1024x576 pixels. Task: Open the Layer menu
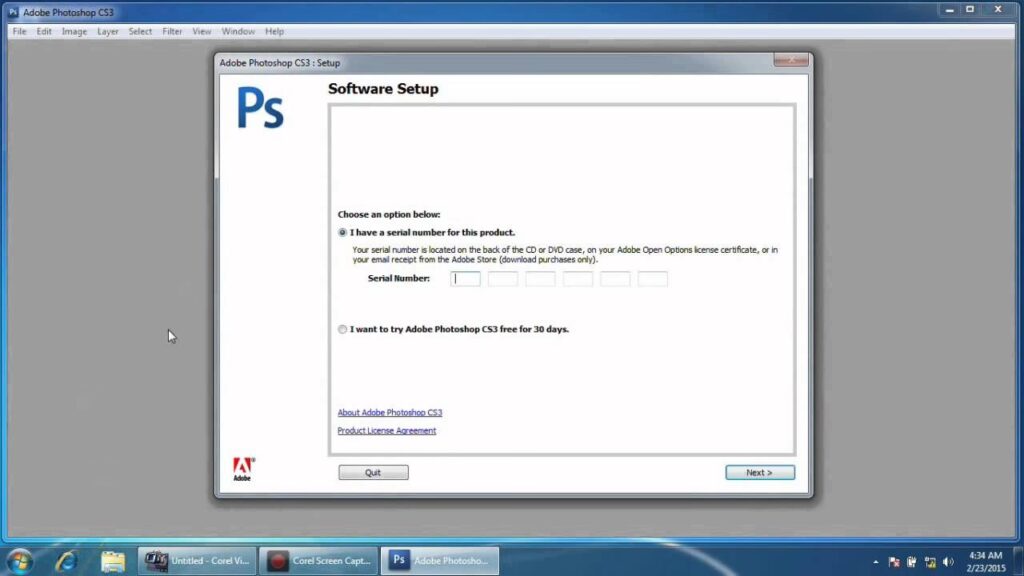coord(107,31)
